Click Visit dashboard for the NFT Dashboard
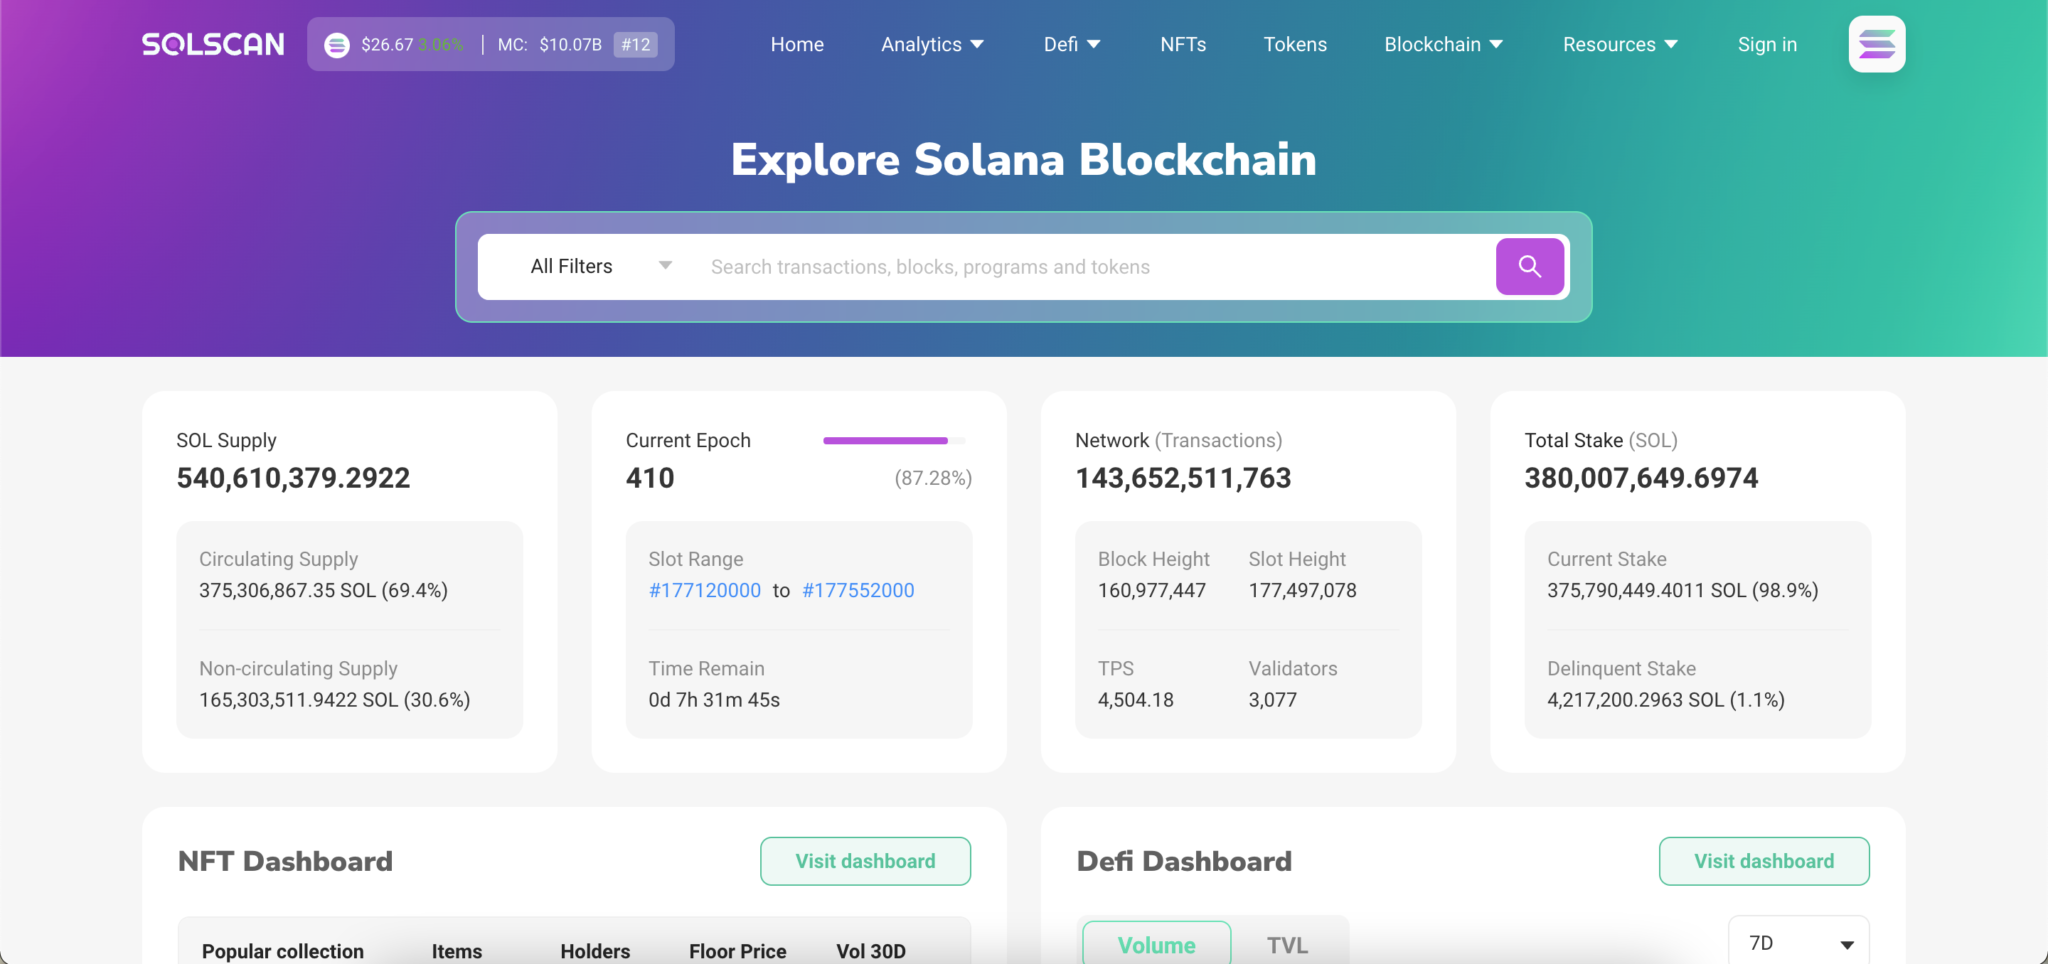Viewport: 2048px width, 964px height. (865, 861)
